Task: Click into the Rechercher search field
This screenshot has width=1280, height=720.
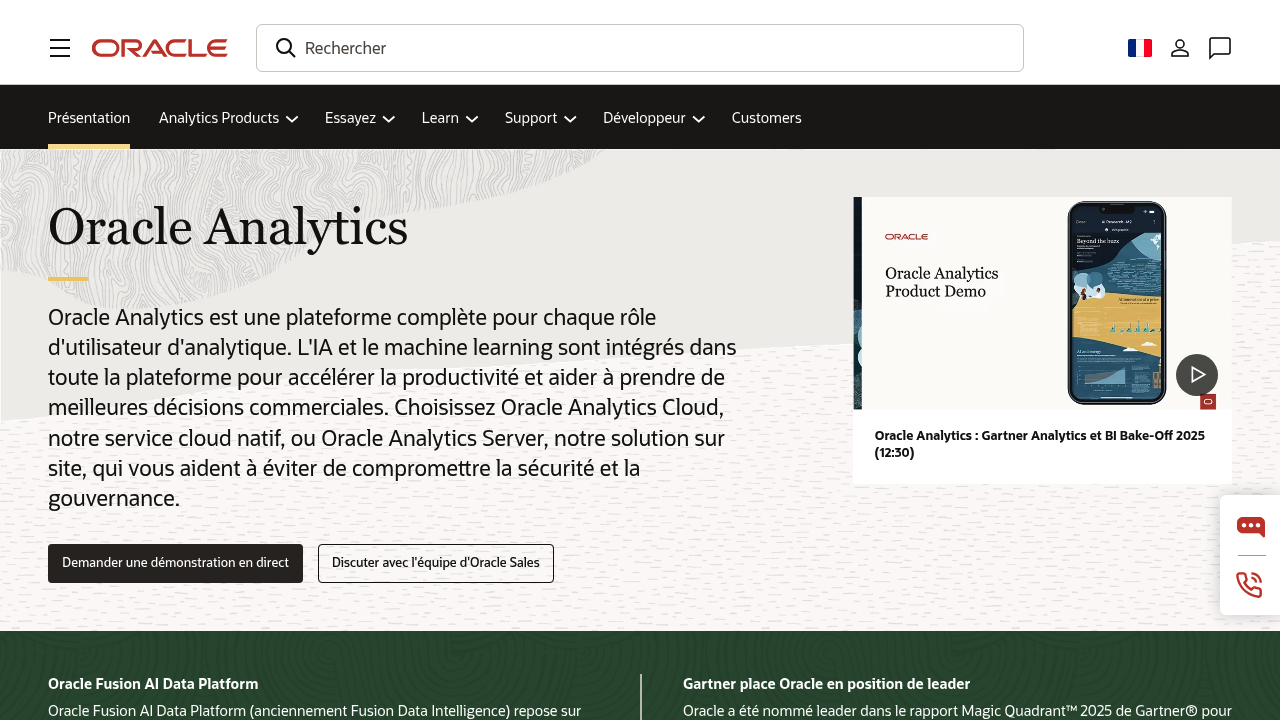Action: 640,48
